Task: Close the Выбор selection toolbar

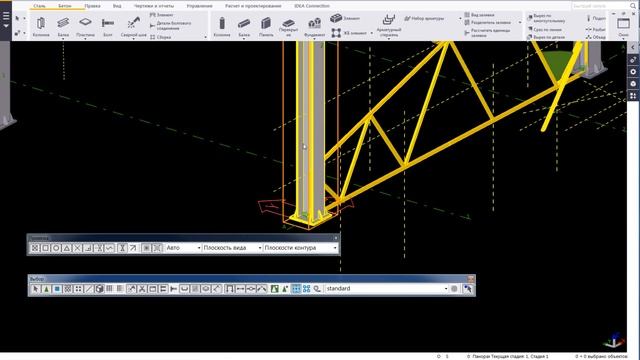Action: pos(471,279)
